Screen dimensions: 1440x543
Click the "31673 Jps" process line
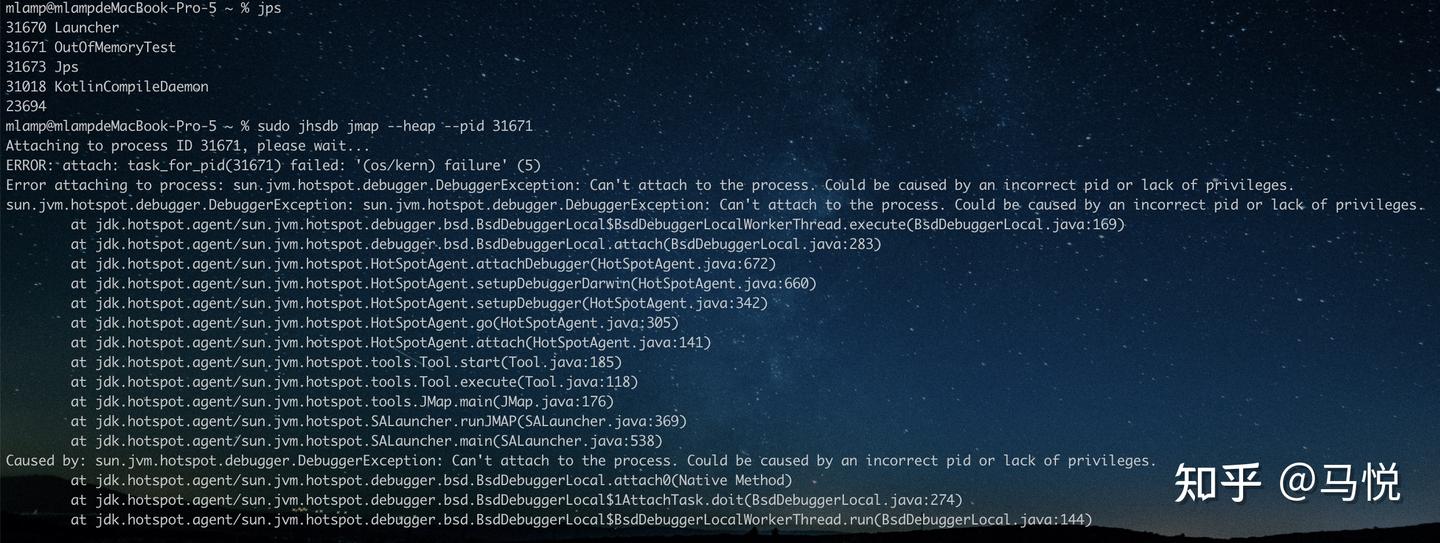tap(42, 67)
